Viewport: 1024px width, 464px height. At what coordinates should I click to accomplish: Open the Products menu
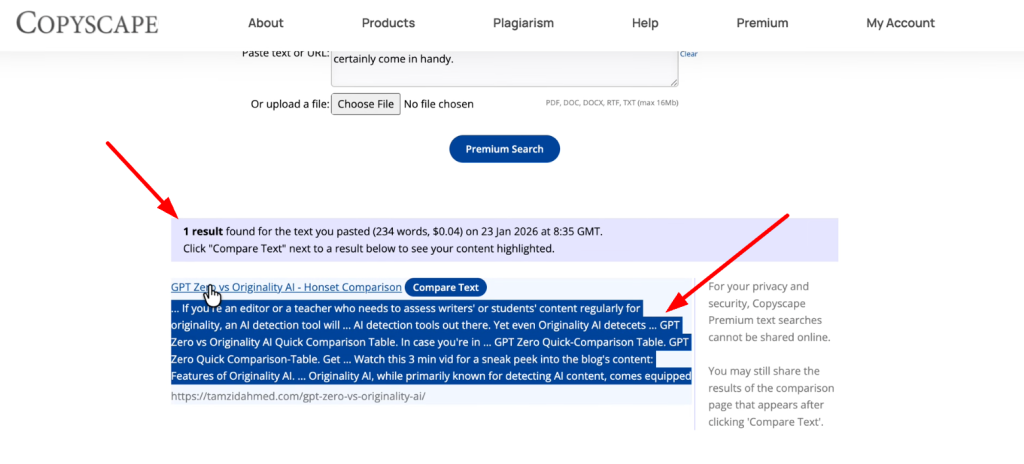(x=389, y=23)
